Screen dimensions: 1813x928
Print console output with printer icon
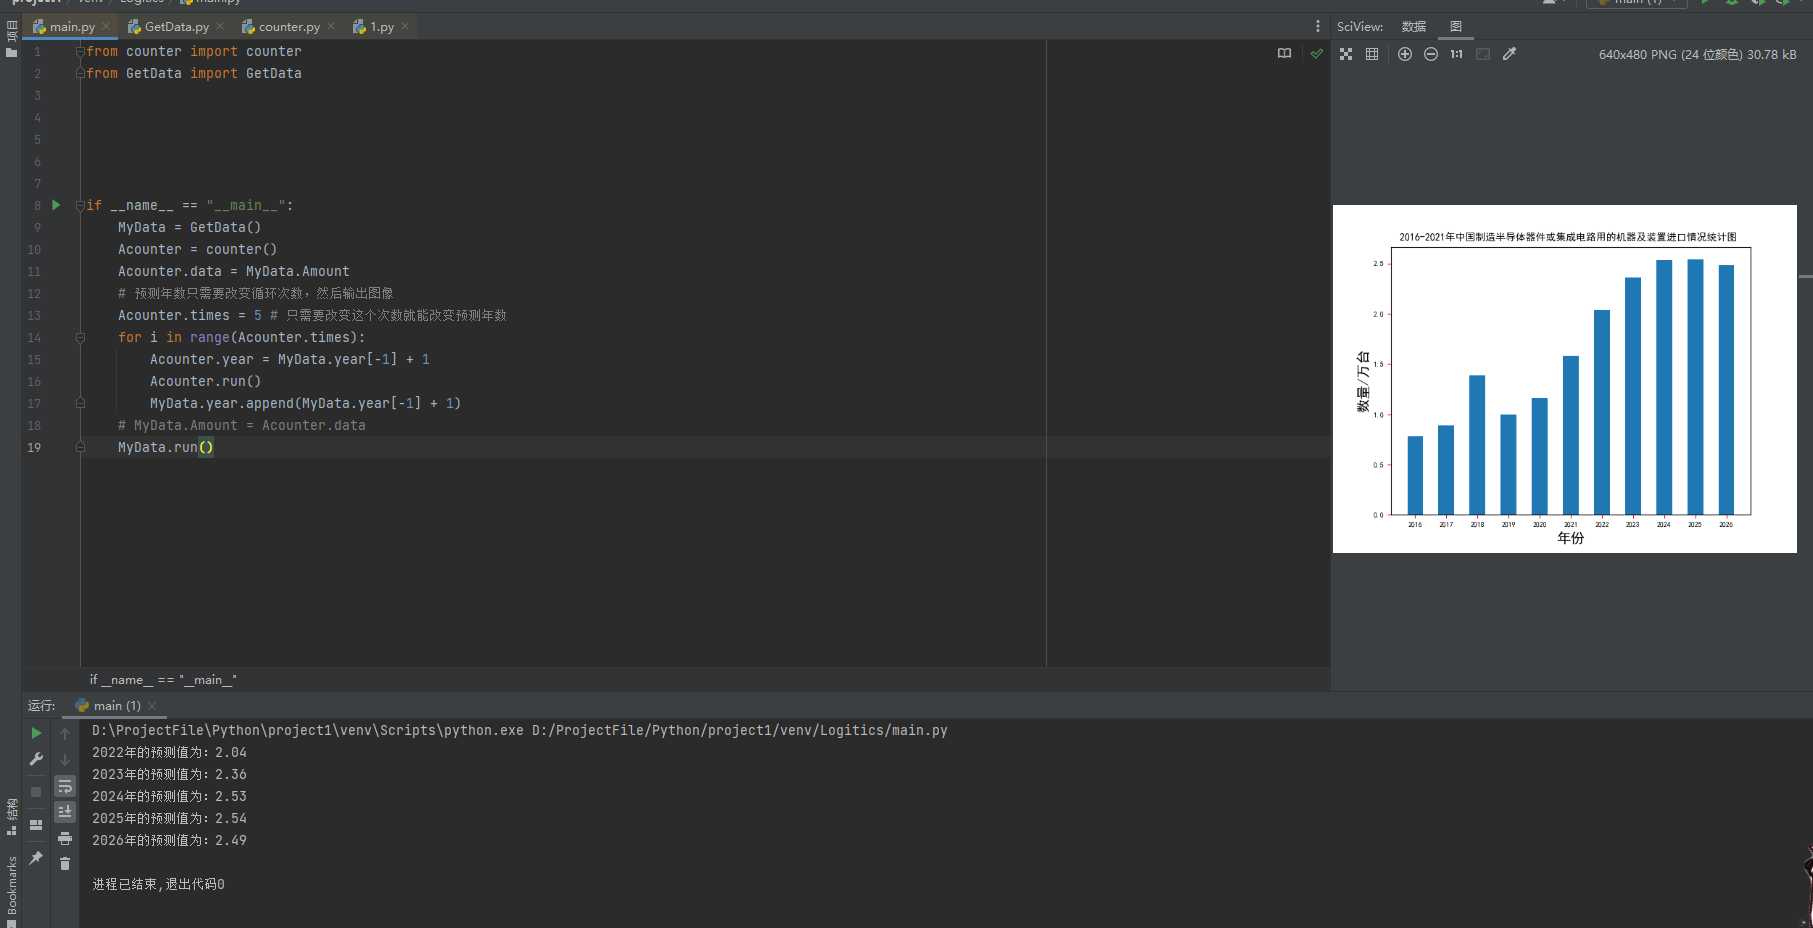click(65, 838)
